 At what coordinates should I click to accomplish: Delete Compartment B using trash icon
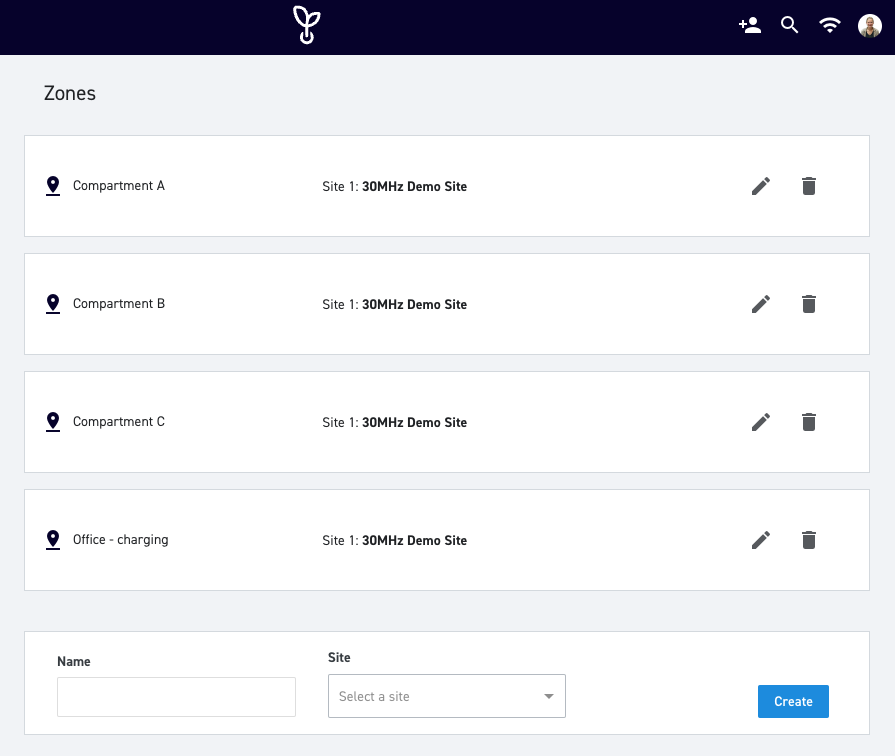(809, 304)
